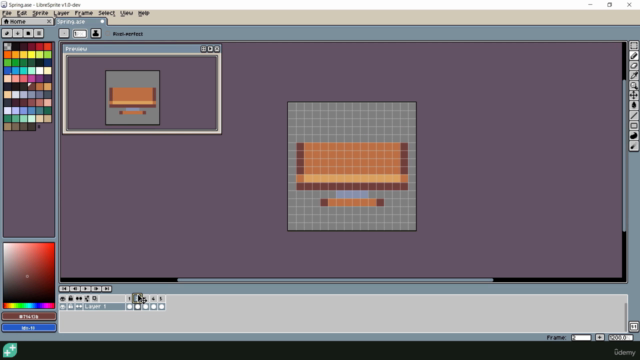Open the Sprite menu
Viewport: 640px width, 360px height.
[x=40, y=13]
